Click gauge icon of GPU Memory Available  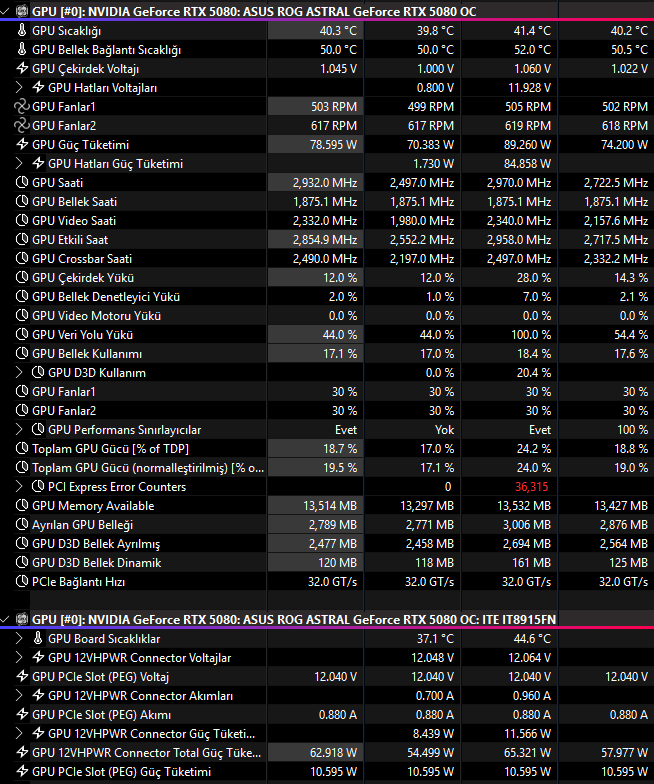click(22, 506)
